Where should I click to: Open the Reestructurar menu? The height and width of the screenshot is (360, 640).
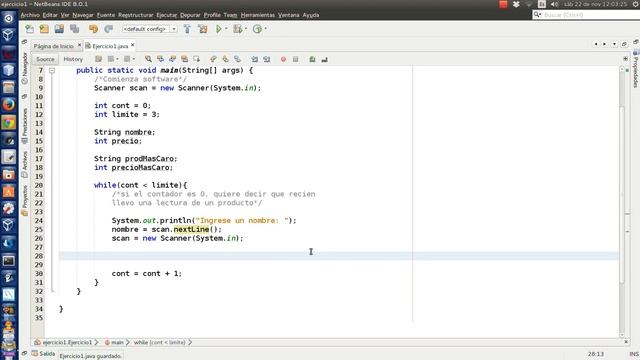point(136,15)
